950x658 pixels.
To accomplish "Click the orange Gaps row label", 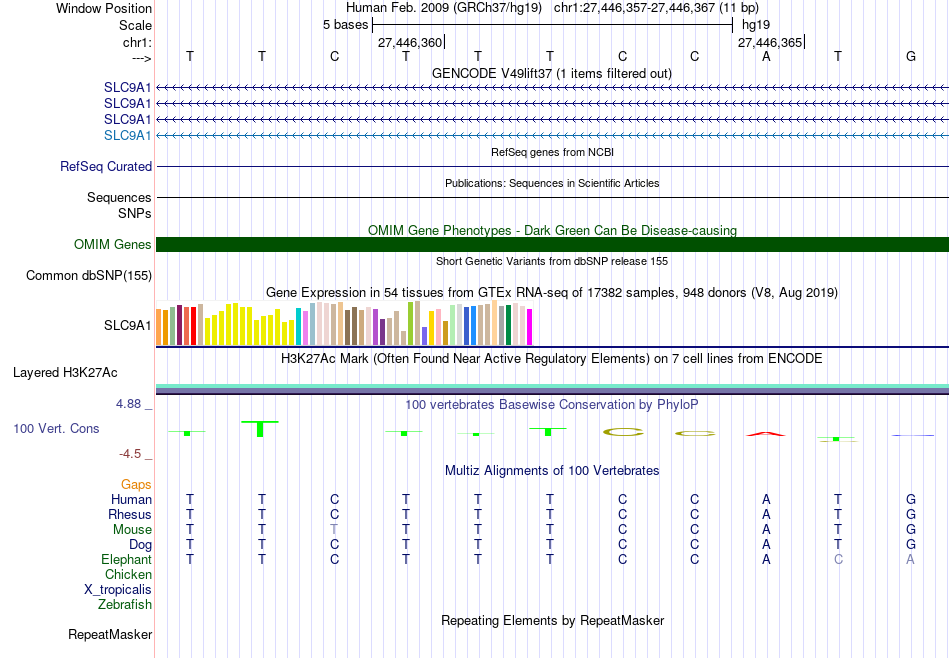I will 136,484.
